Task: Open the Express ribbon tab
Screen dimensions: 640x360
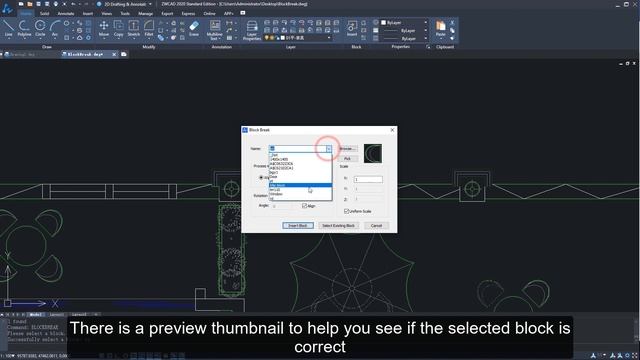Action: point(188,13)
